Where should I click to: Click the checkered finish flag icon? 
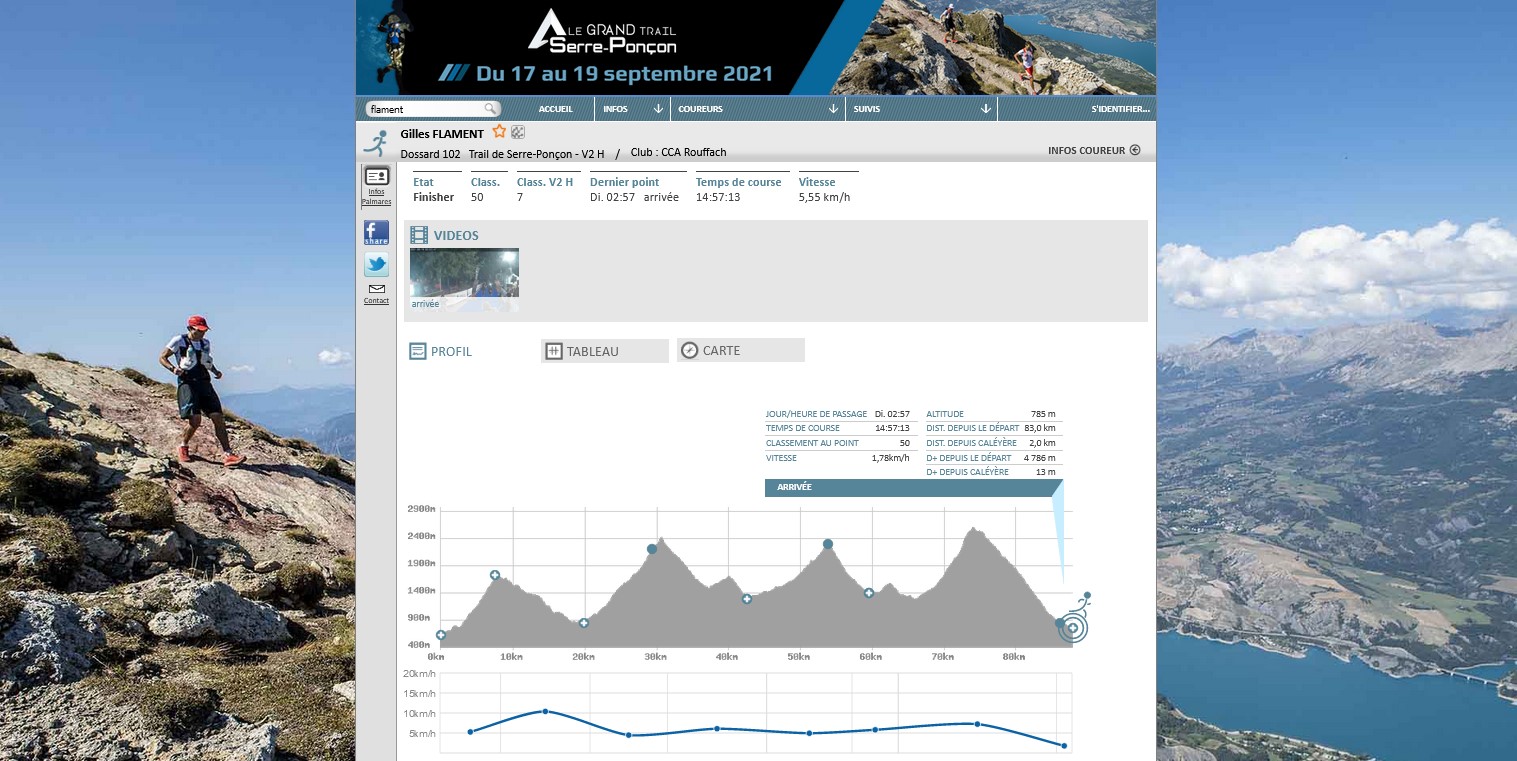pos(518,132)
